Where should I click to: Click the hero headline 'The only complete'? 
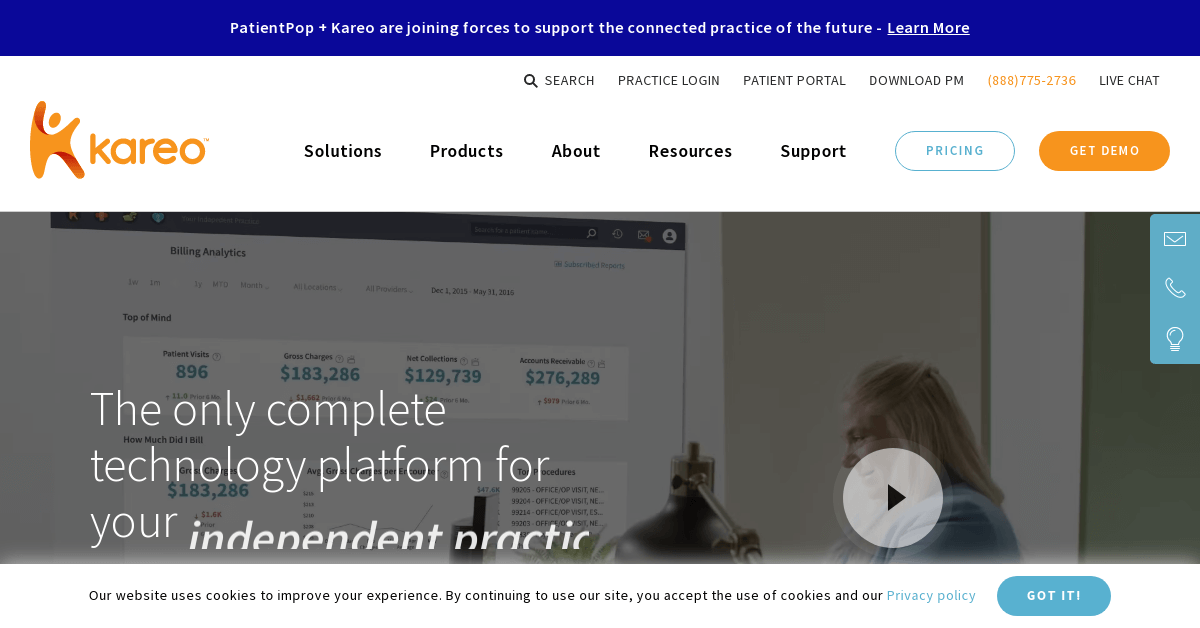click(268, 409)
